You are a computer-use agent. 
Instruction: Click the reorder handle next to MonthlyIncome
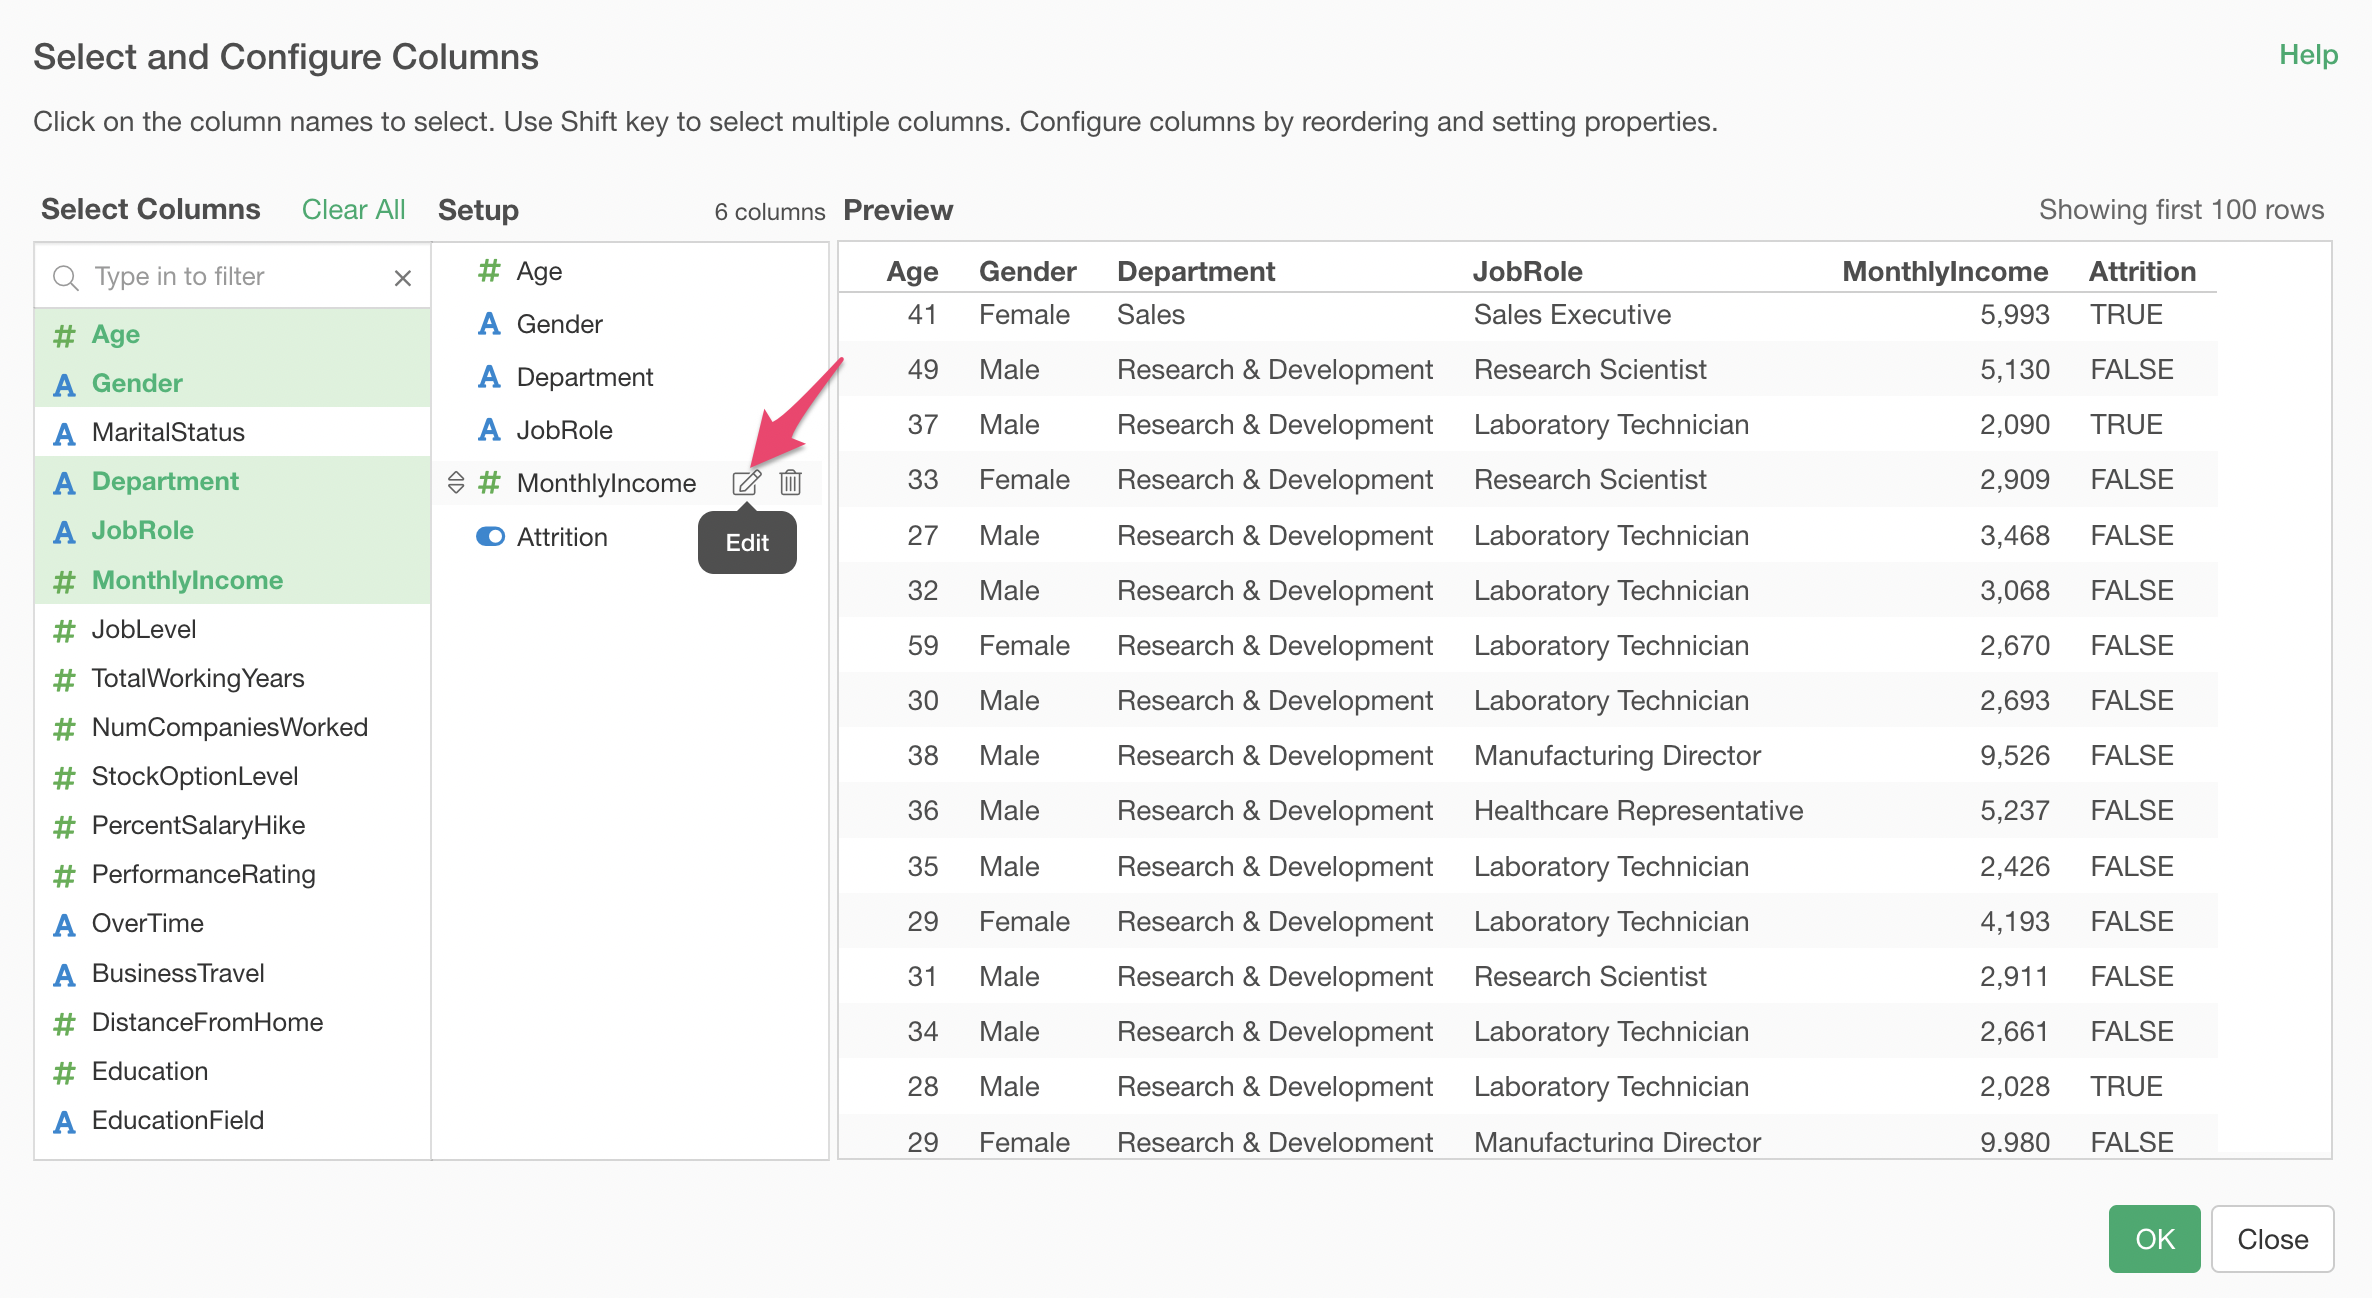coord(456,483)
